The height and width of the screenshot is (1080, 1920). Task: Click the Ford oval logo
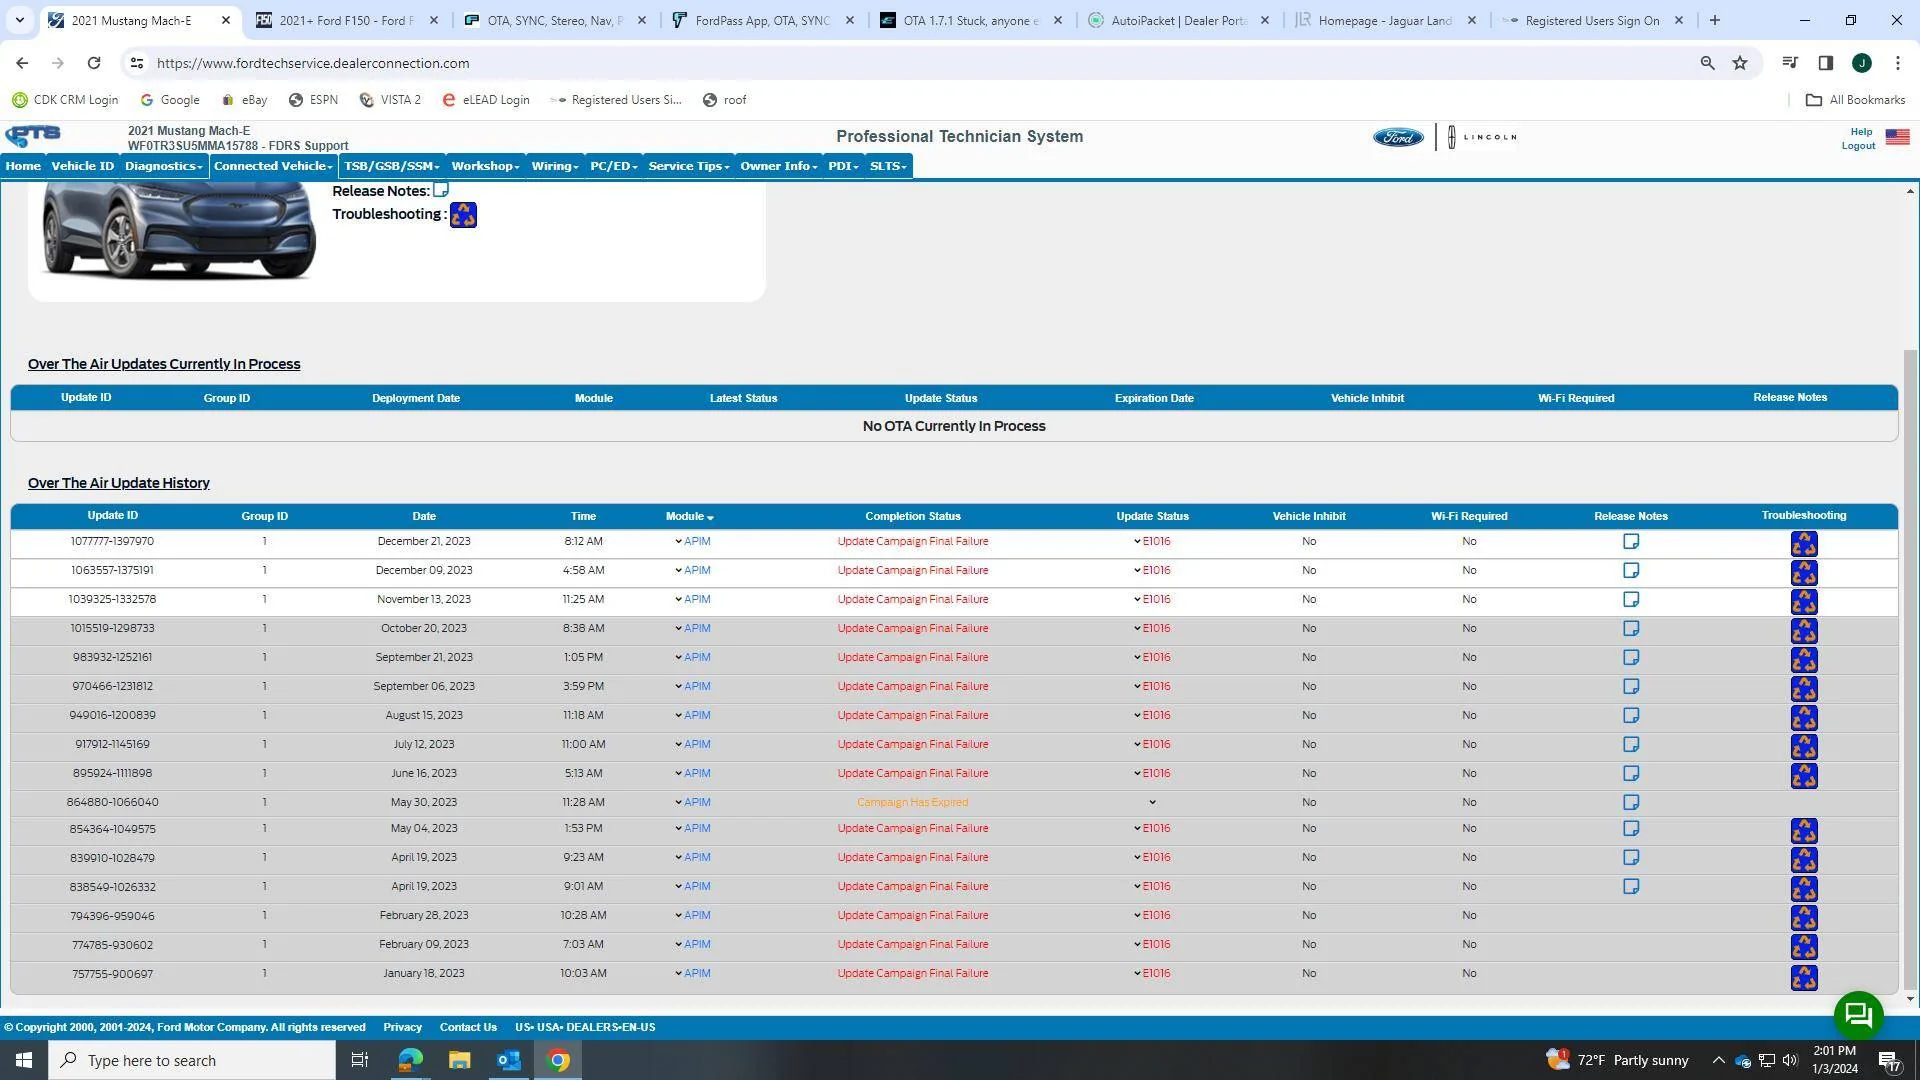(1398, 137)
